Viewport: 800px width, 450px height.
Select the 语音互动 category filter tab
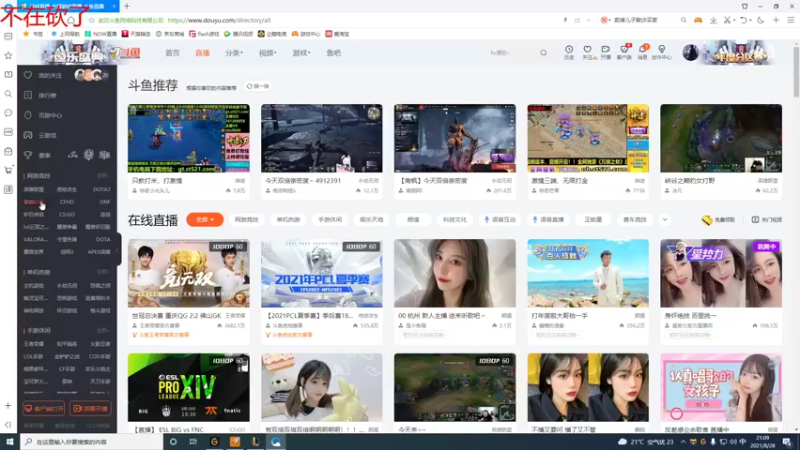(500, 219)
